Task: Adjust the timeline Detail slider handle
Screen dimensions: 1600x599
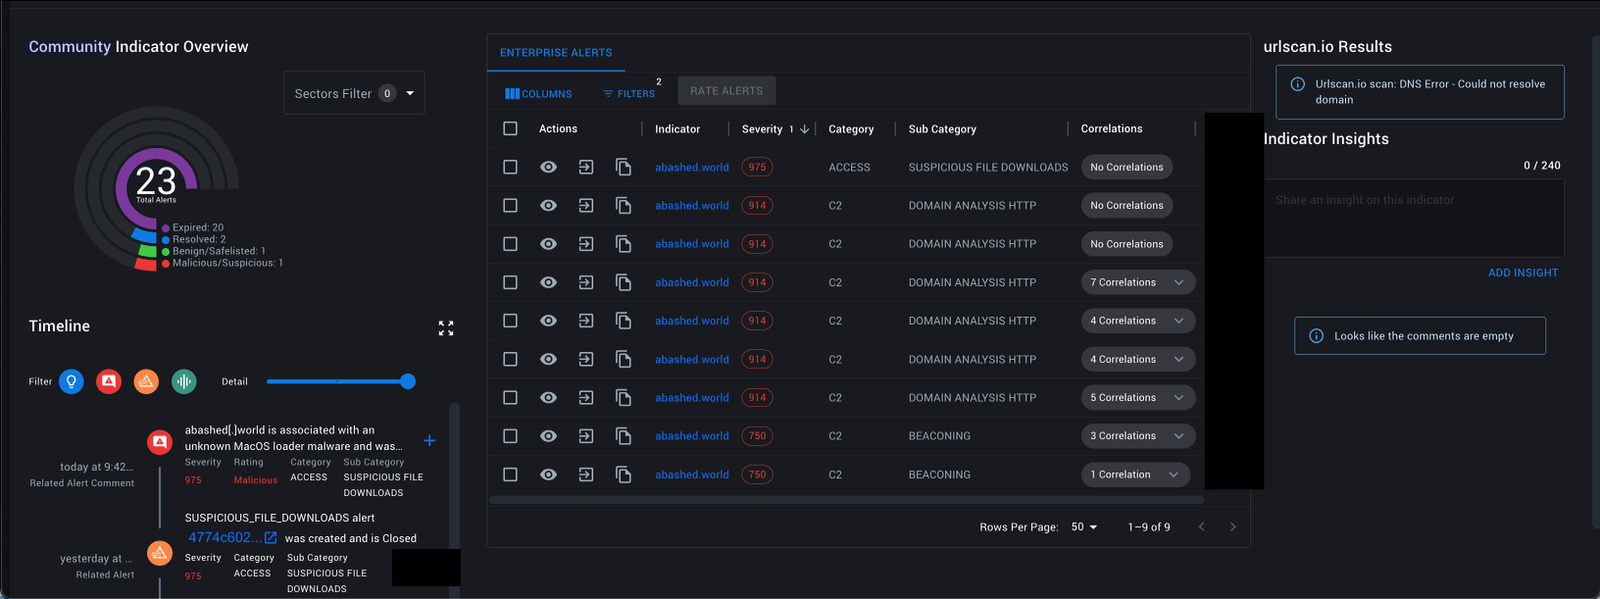Action: click(x=407, y=381)
